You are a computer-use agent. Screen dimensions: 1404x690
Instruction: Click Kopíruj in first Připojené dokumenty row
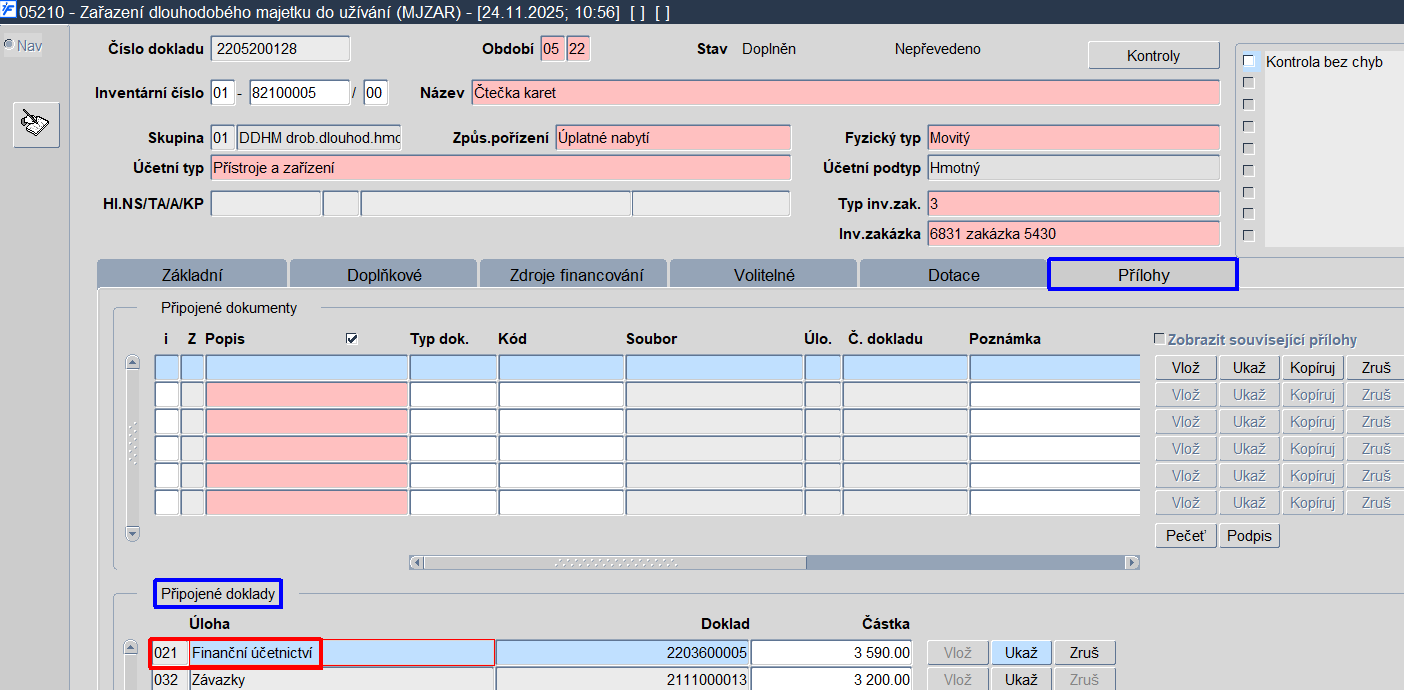point(1313,368)
